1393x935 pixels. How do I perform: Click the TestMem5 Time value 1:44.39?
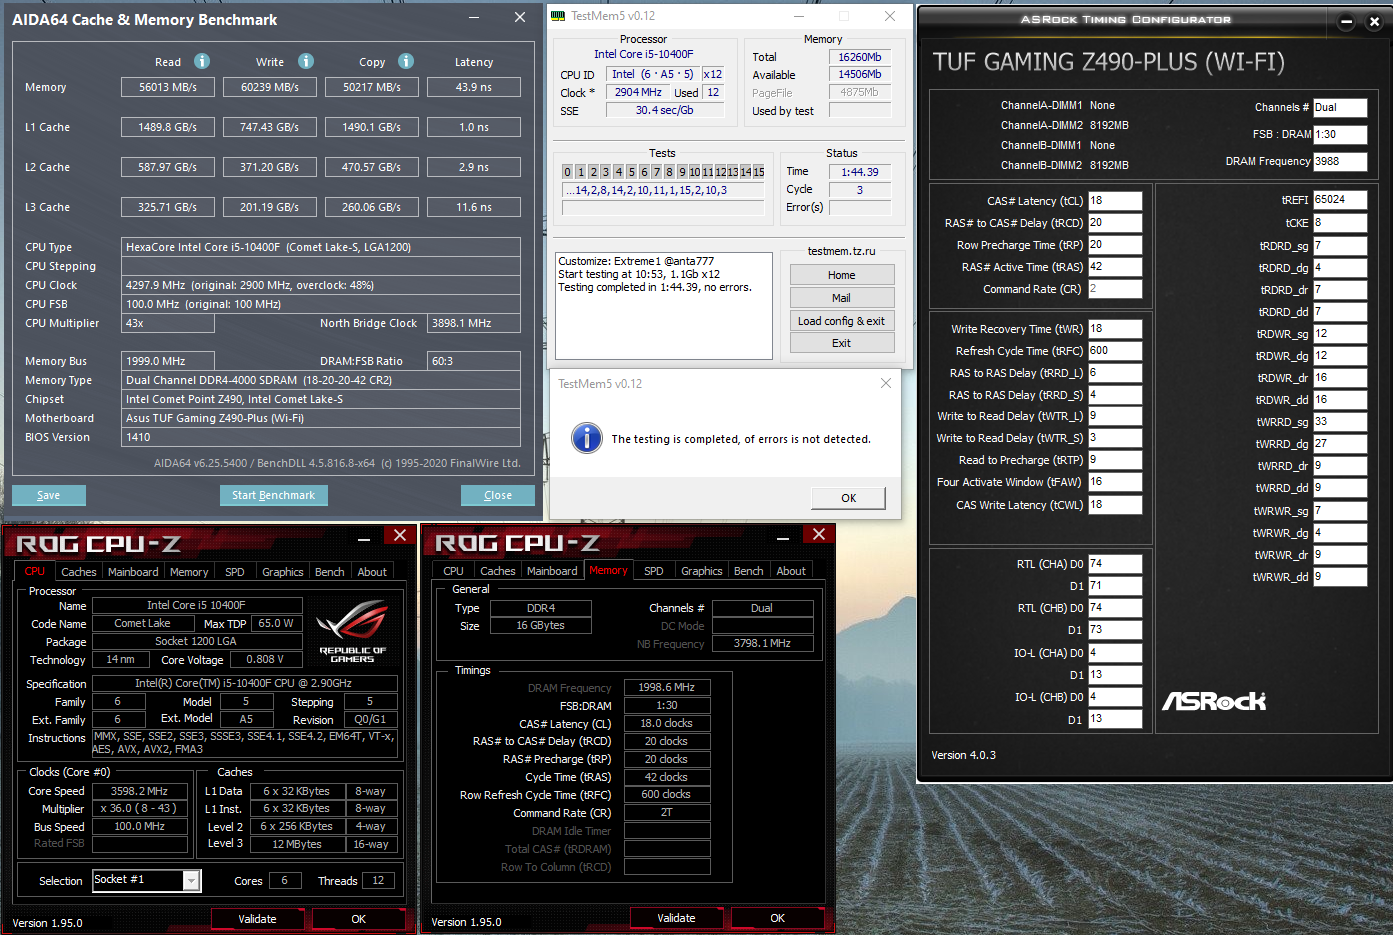860,172
